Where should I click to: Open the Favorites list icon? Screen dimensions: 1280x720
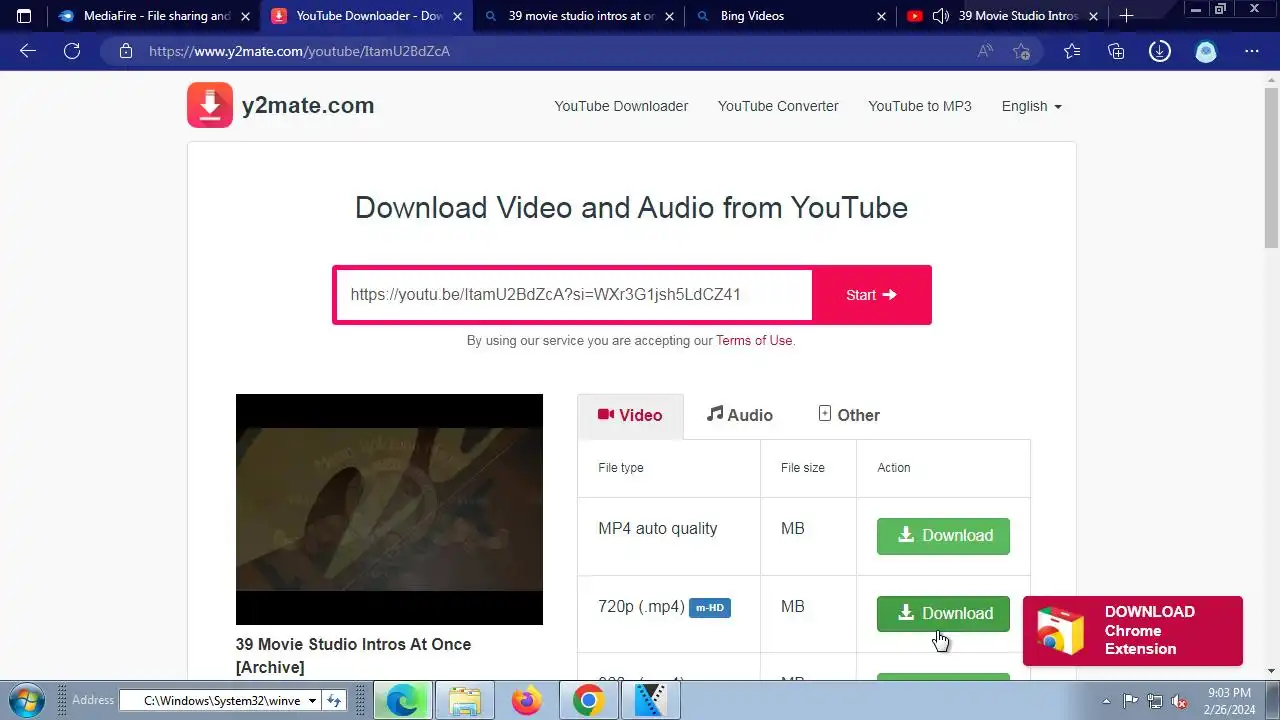click(1072, 51)
